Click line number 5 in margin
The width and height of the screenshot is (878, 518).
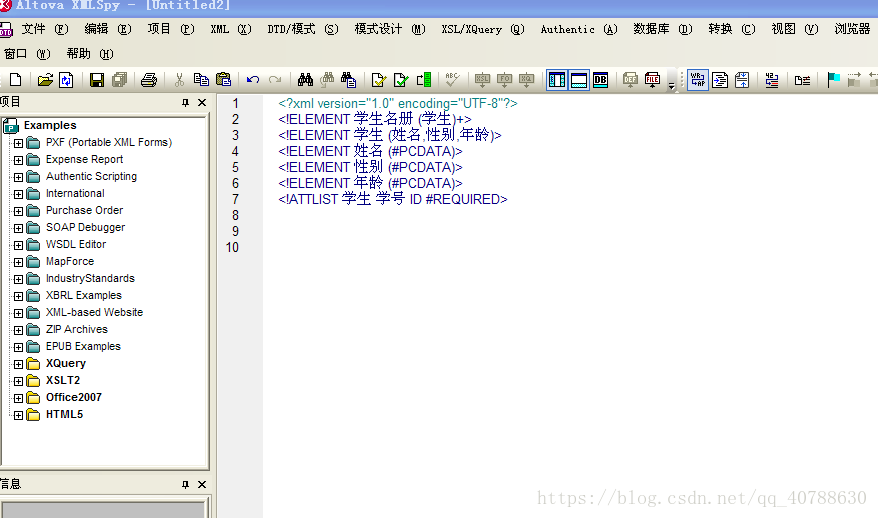tap(235, 167)
